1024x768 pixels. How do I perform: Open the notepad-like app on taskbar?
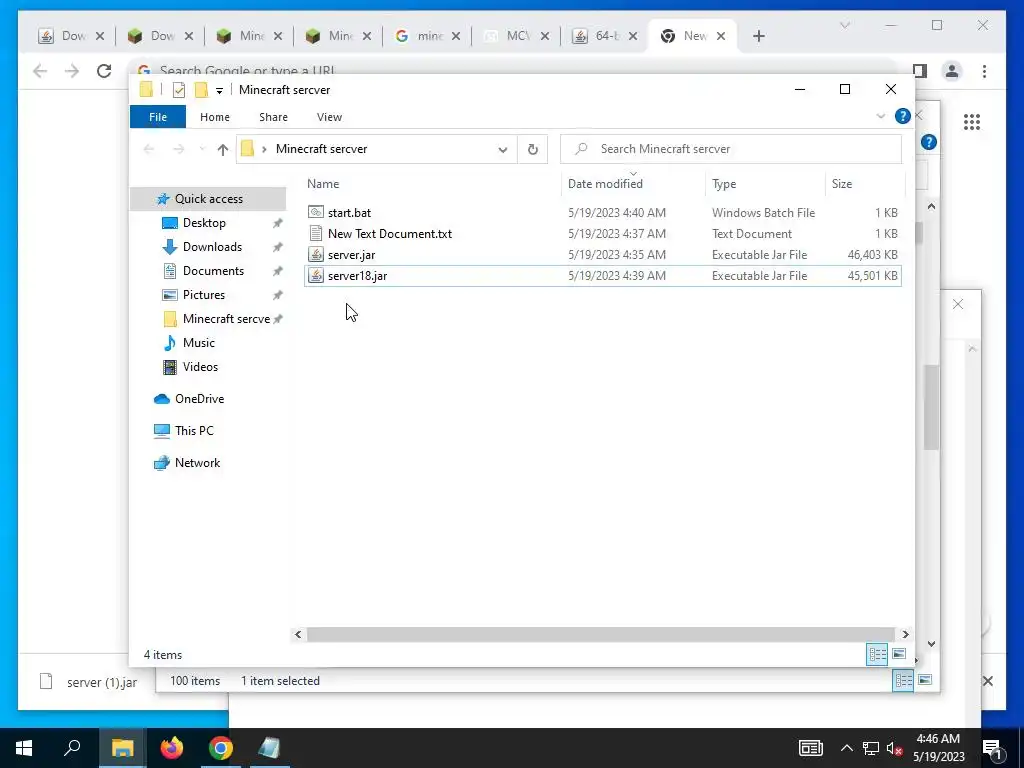click(269, 748)
